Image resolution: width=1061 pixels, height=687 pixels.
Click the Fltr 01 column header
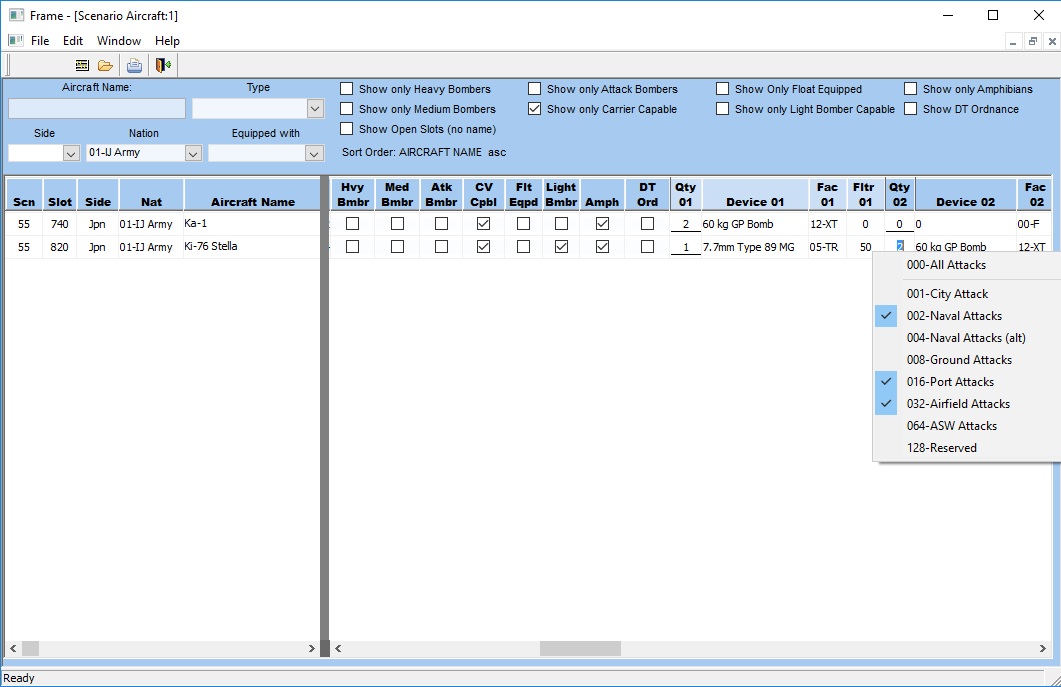click(865, 195)
